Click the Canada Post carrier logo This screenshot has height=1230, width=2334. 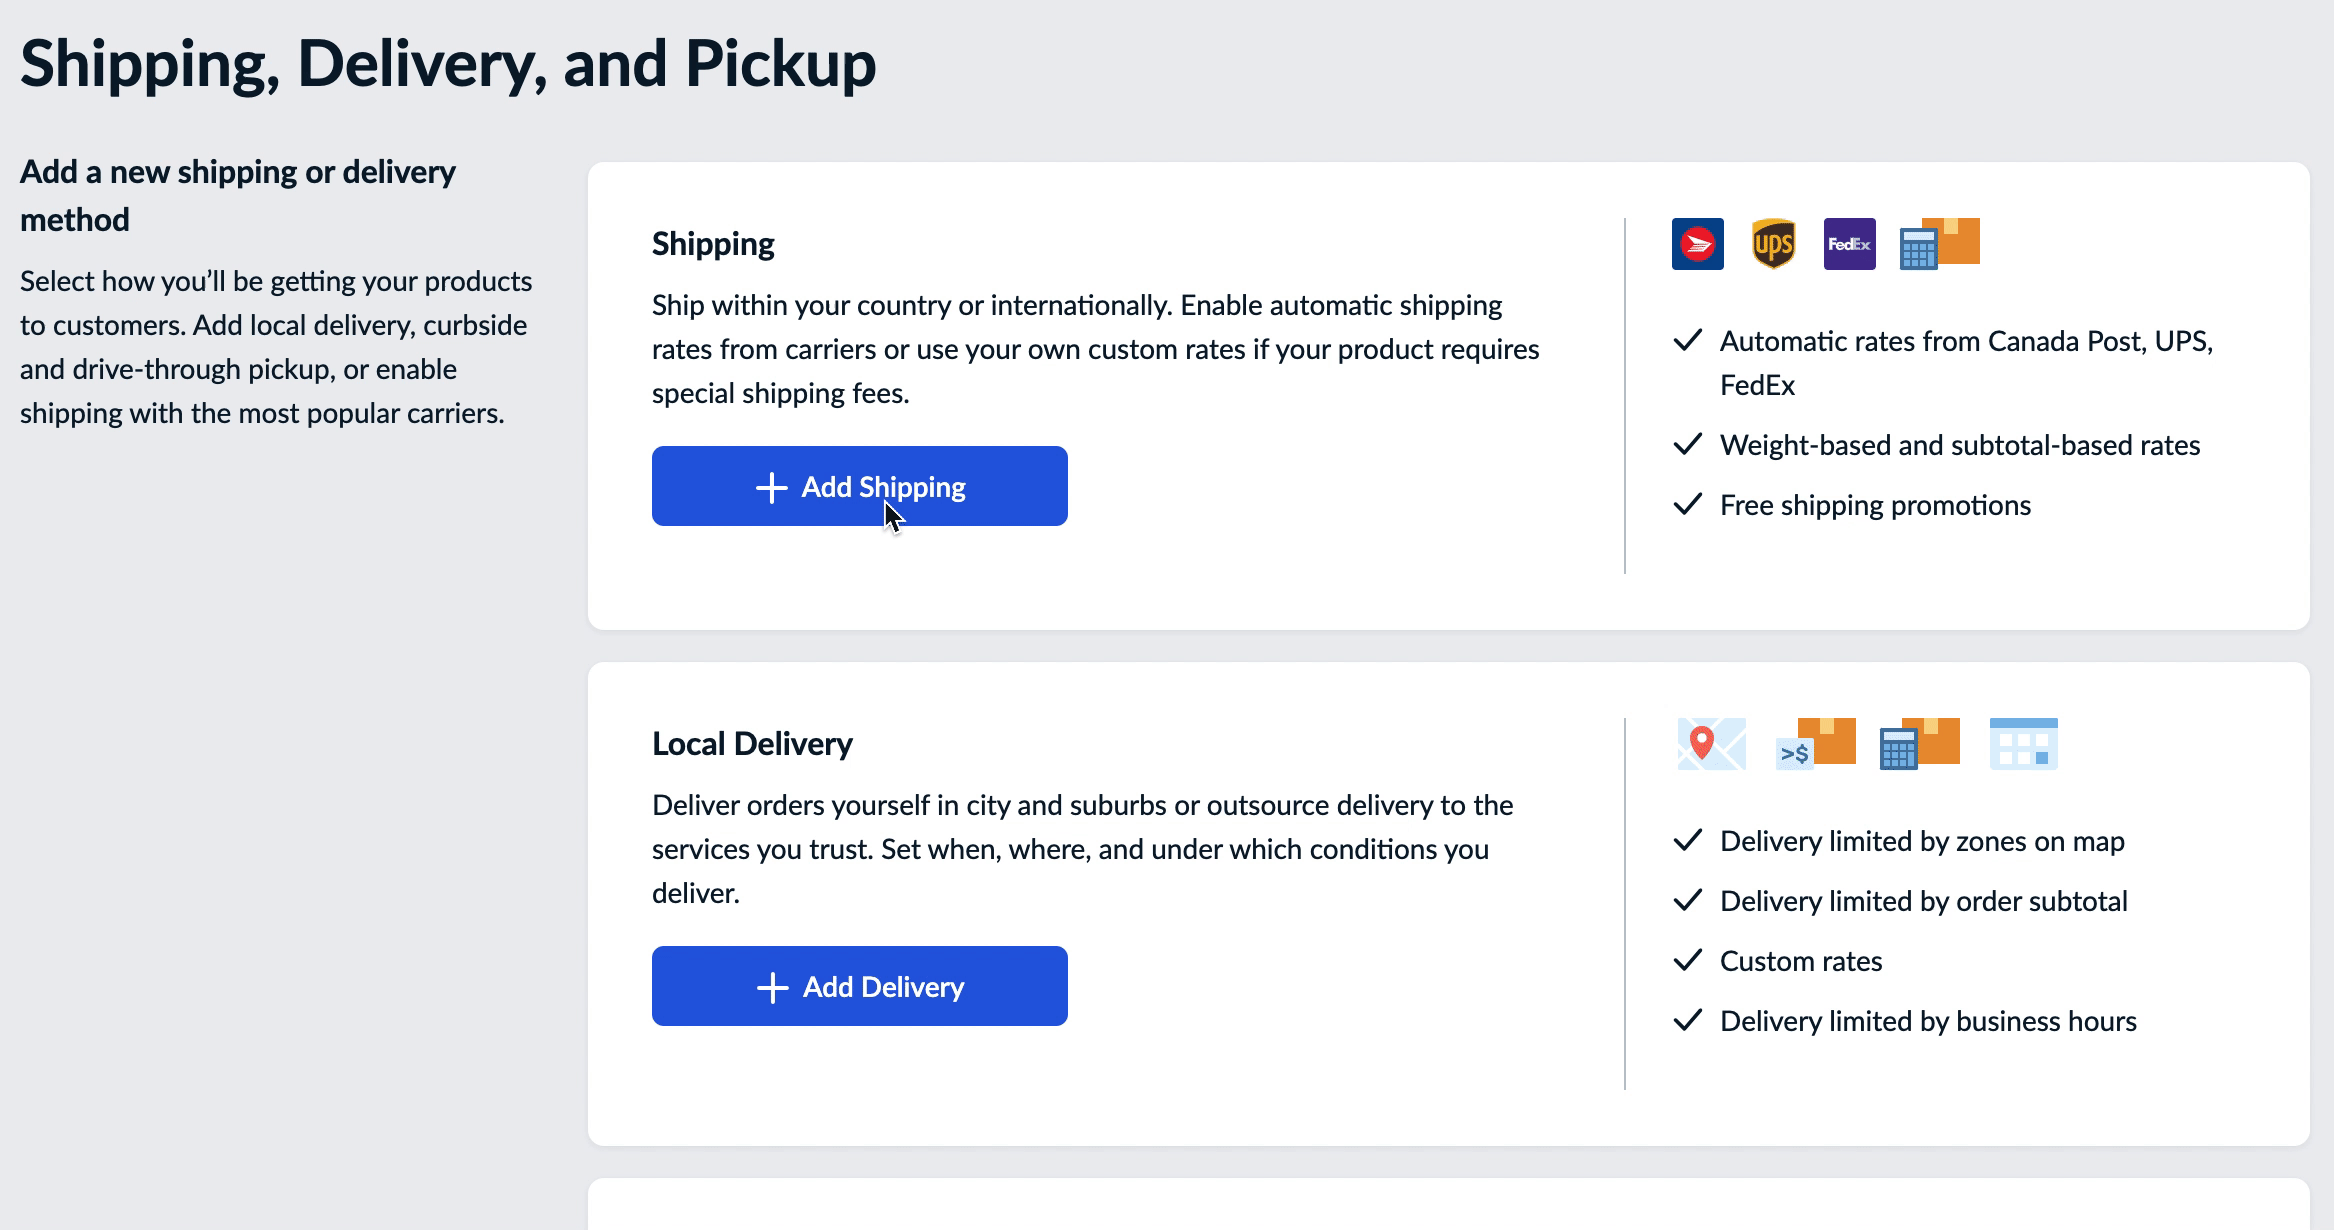point(1697,244)
